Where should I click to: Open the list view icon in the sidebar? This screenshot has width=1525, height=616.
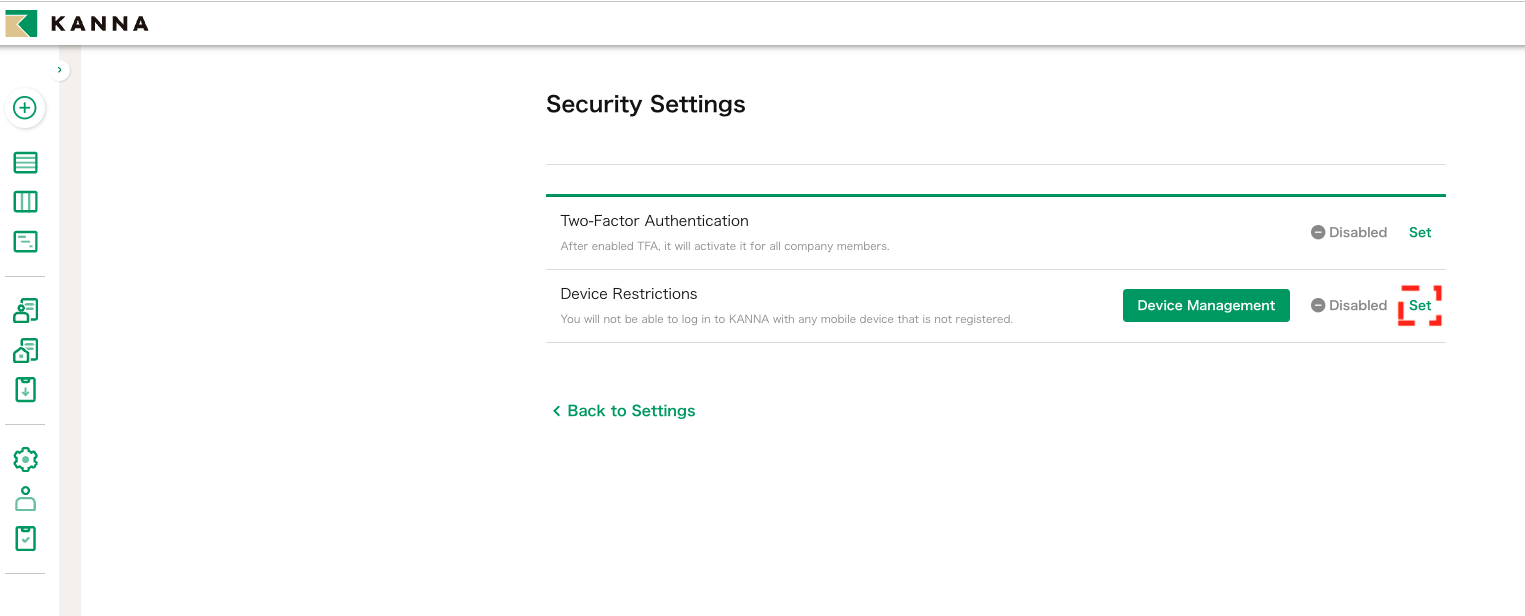tap(25, 163)
